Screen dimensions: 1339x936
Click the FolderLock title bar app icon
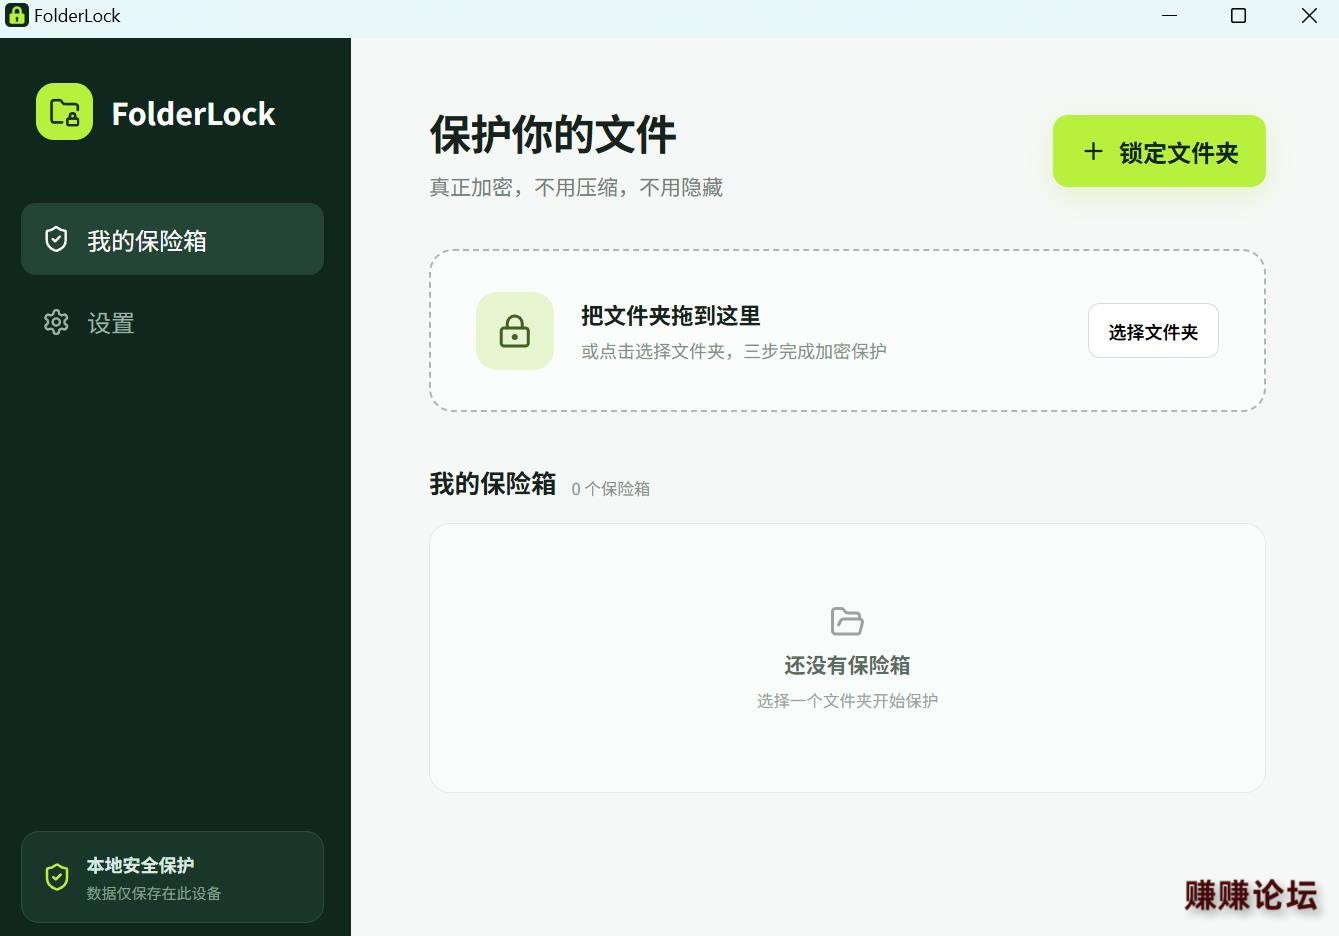pos(16,15)
